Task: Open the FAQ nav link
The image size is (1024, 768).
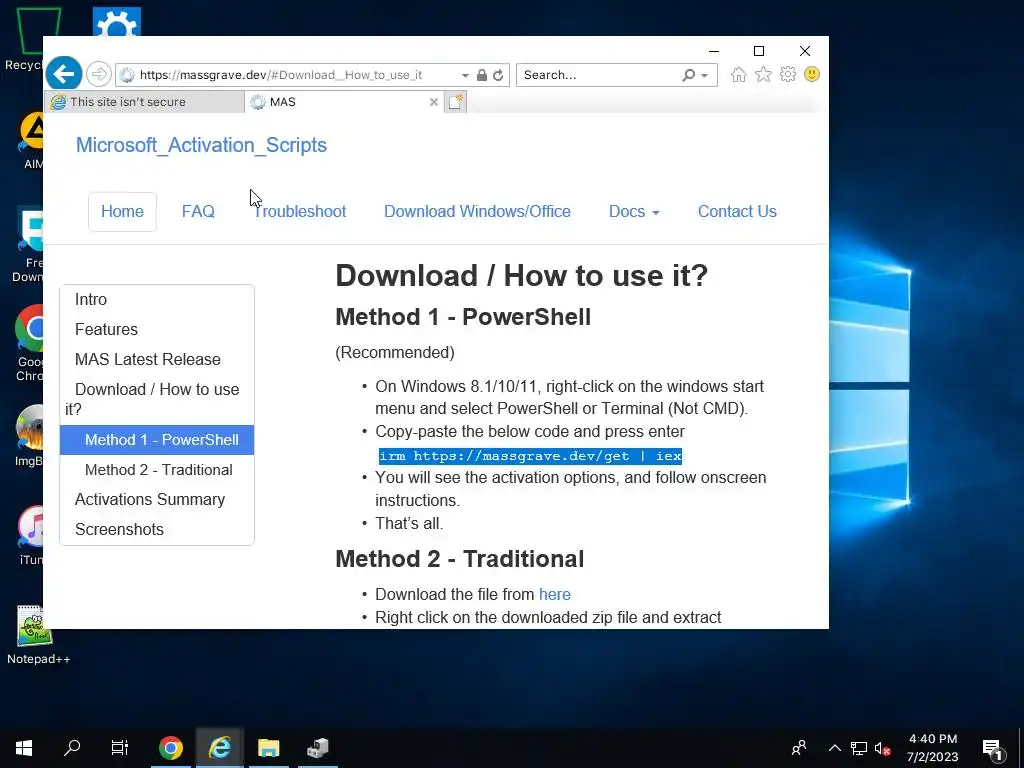Action: pyautogui.click(x=198, y=212)
